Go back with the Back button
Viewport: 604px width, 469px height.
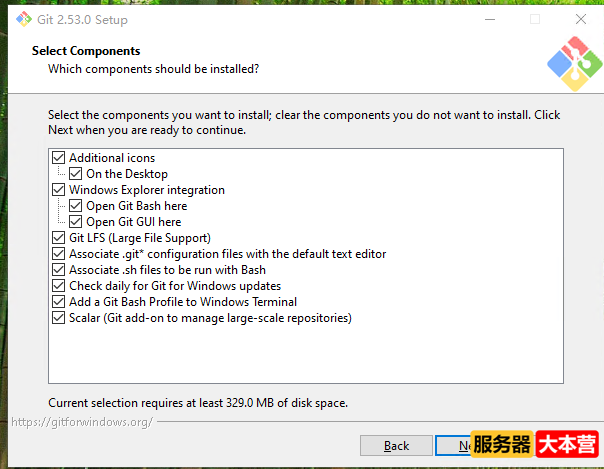(396, 446)
